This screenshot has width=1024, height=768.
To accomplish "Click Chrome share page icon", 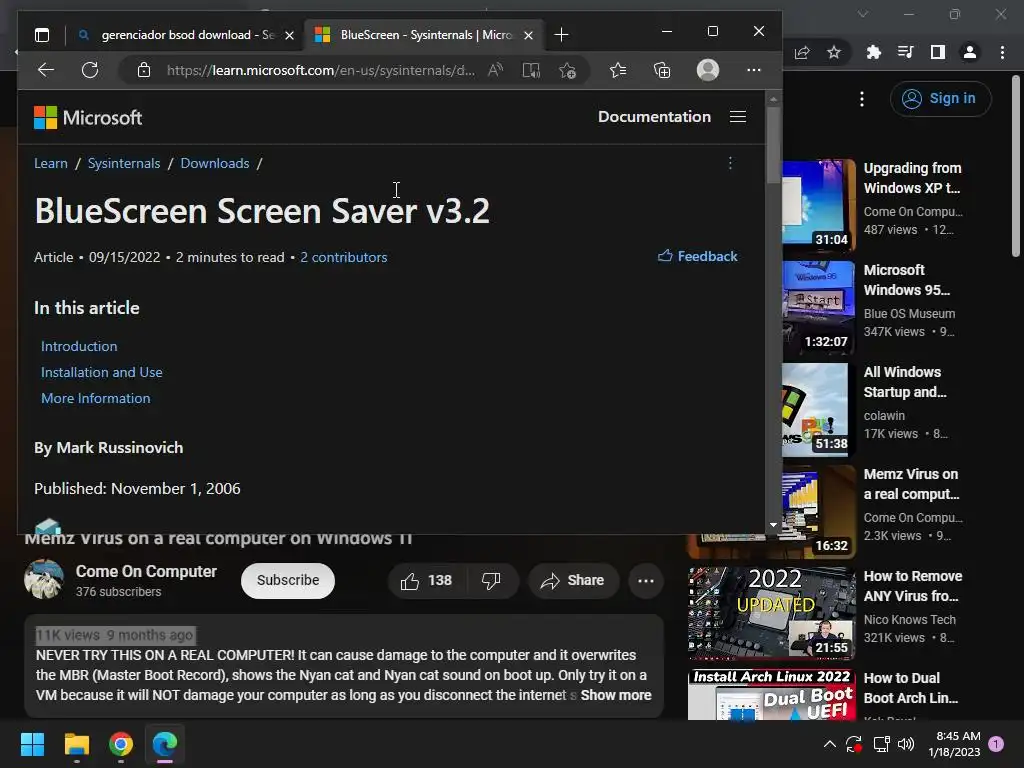I will pyautogui.click(x=802, y=52).
